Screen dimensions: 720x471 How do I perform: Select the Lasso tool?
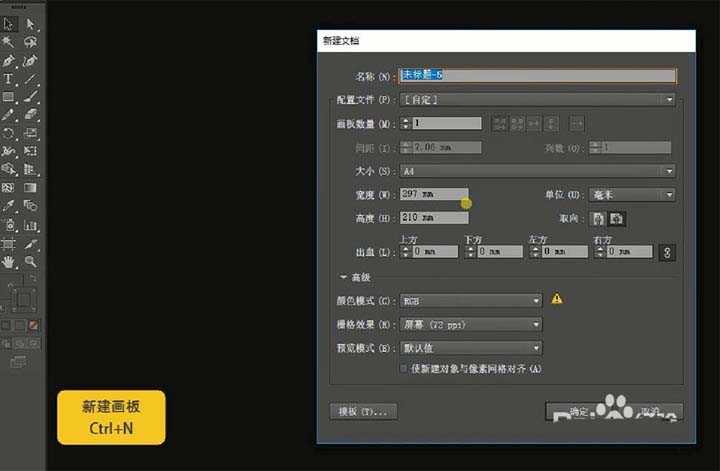pyautogui.click(x=30, y=42)
